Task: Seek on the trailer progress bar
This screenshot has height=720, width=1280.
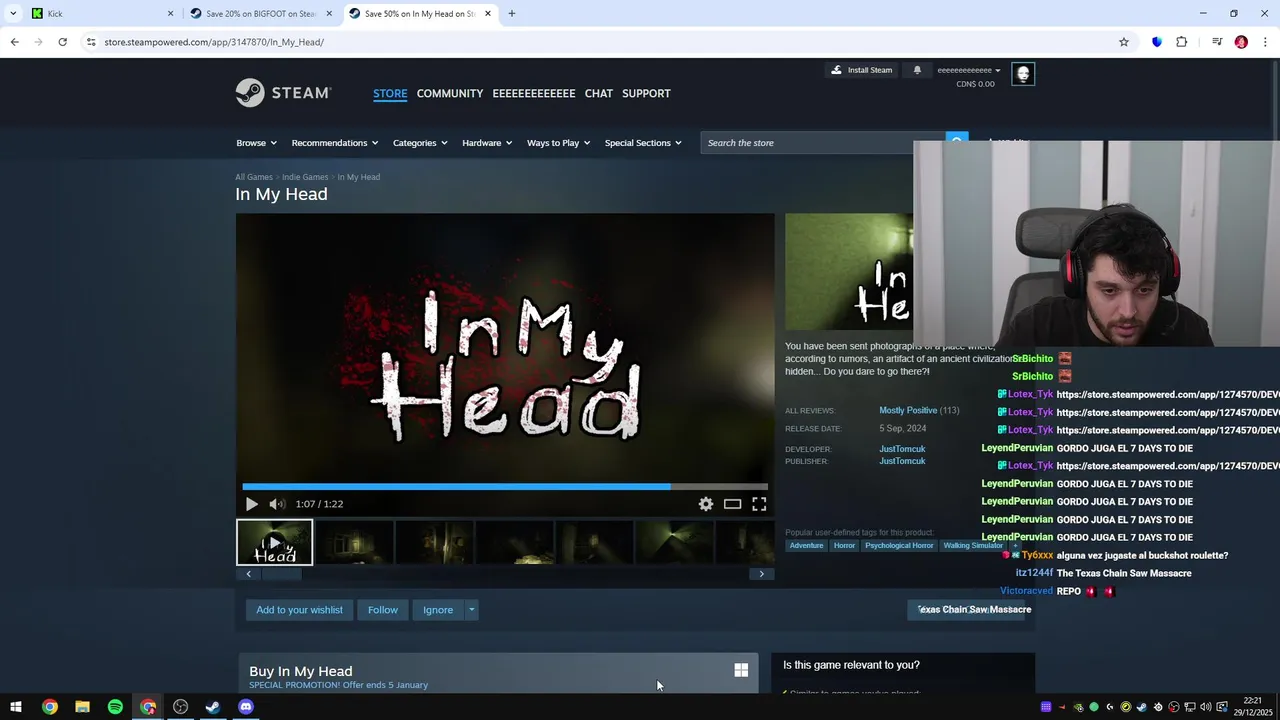Action: click(505, 487)
